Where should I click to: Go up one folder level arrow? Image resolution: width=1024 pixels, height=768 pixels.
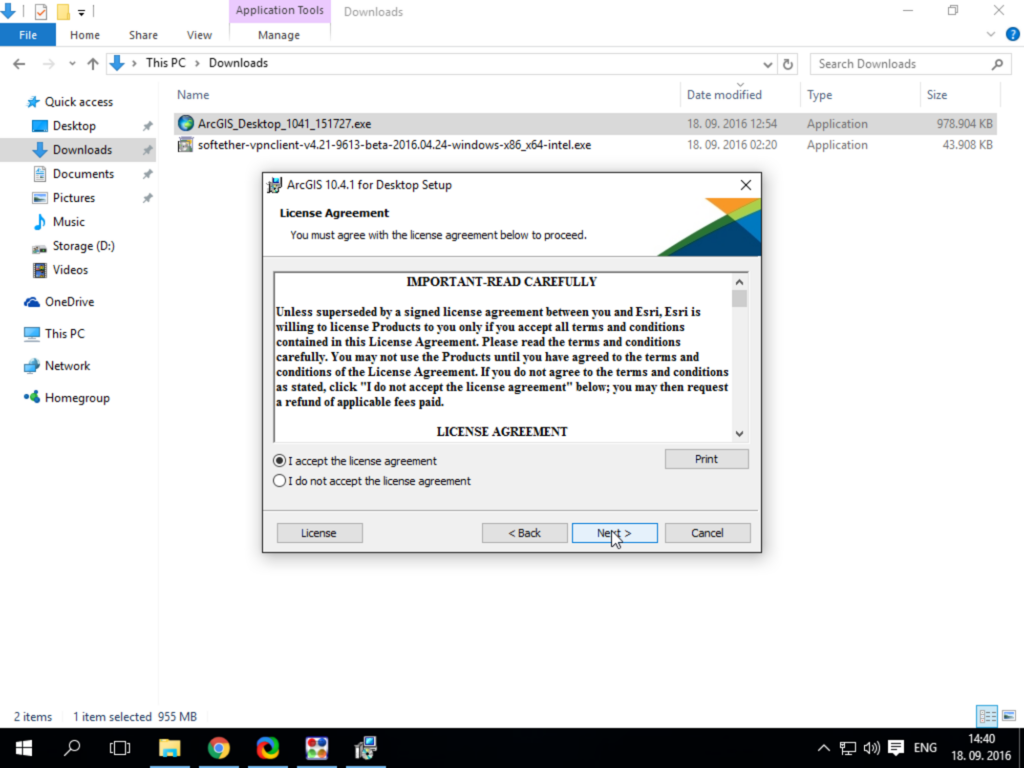pos(93,64)
